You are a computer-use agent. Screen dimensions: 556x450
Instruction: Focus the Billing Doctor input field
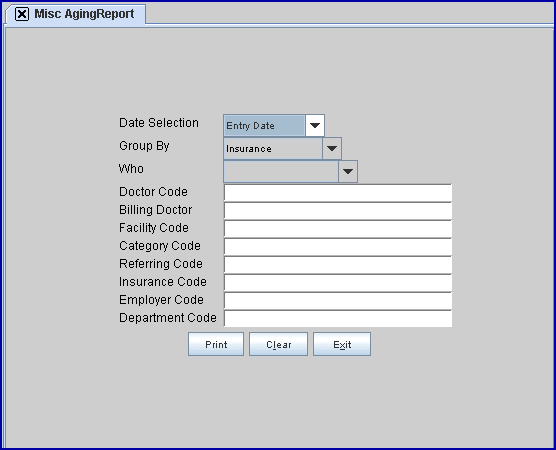coord(338,211)
